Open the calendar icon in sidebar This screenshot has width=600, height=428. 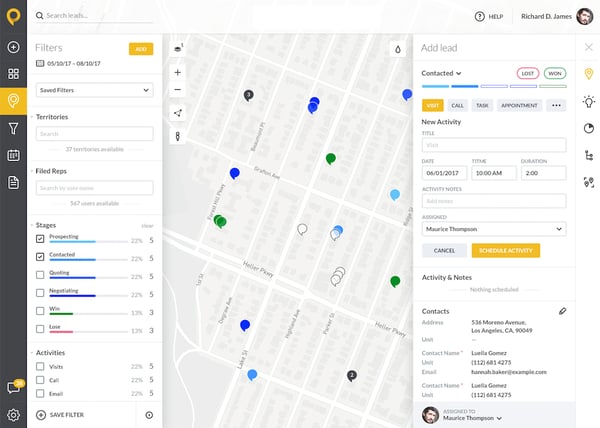13,155
